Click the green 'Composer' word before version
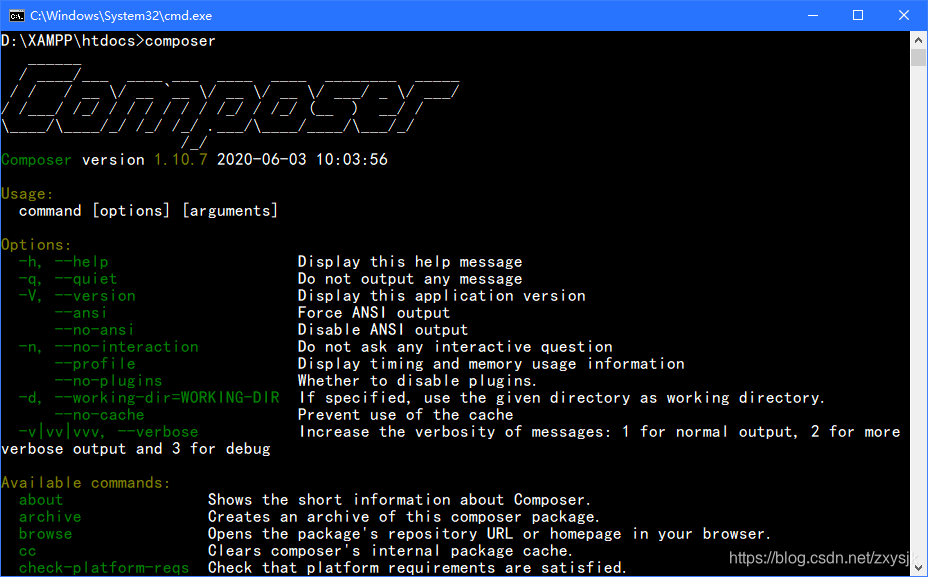The height and width of the screenshot is (577, 928). point(36,160)
